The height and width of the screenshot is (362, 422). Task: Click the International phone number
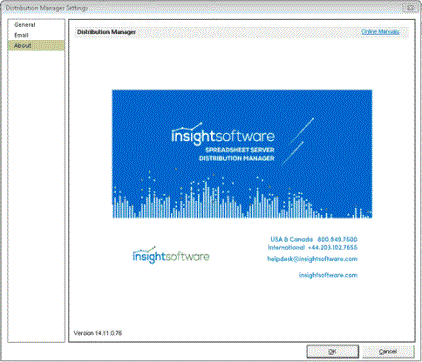tap(333, 247)
